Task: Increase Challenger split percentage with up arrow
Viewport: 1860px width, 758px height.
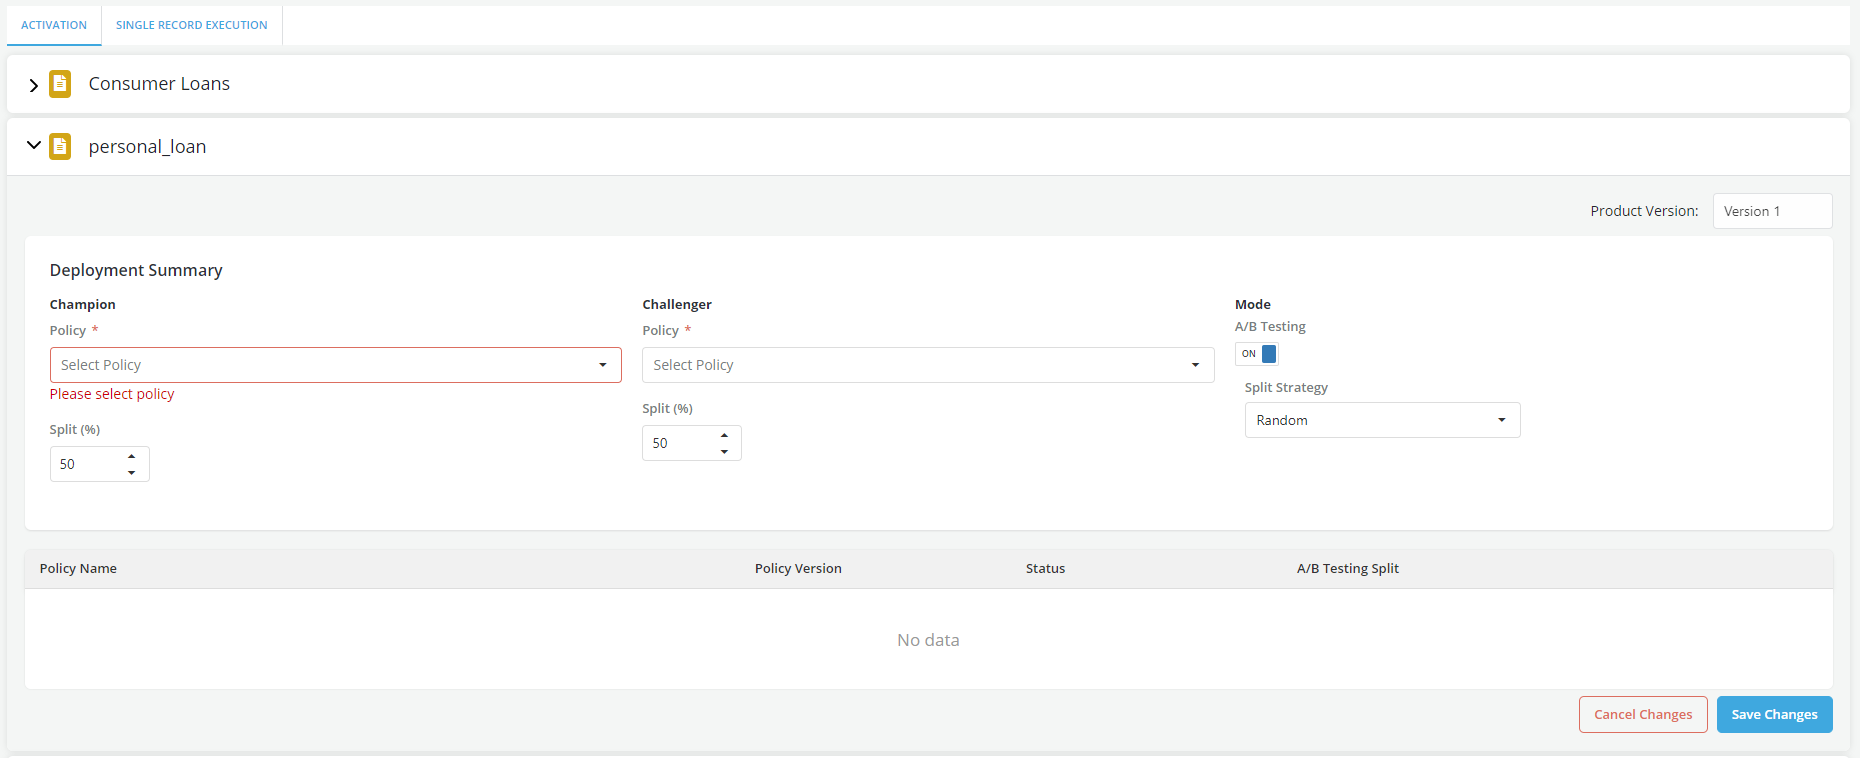Action: click(724, 436)
